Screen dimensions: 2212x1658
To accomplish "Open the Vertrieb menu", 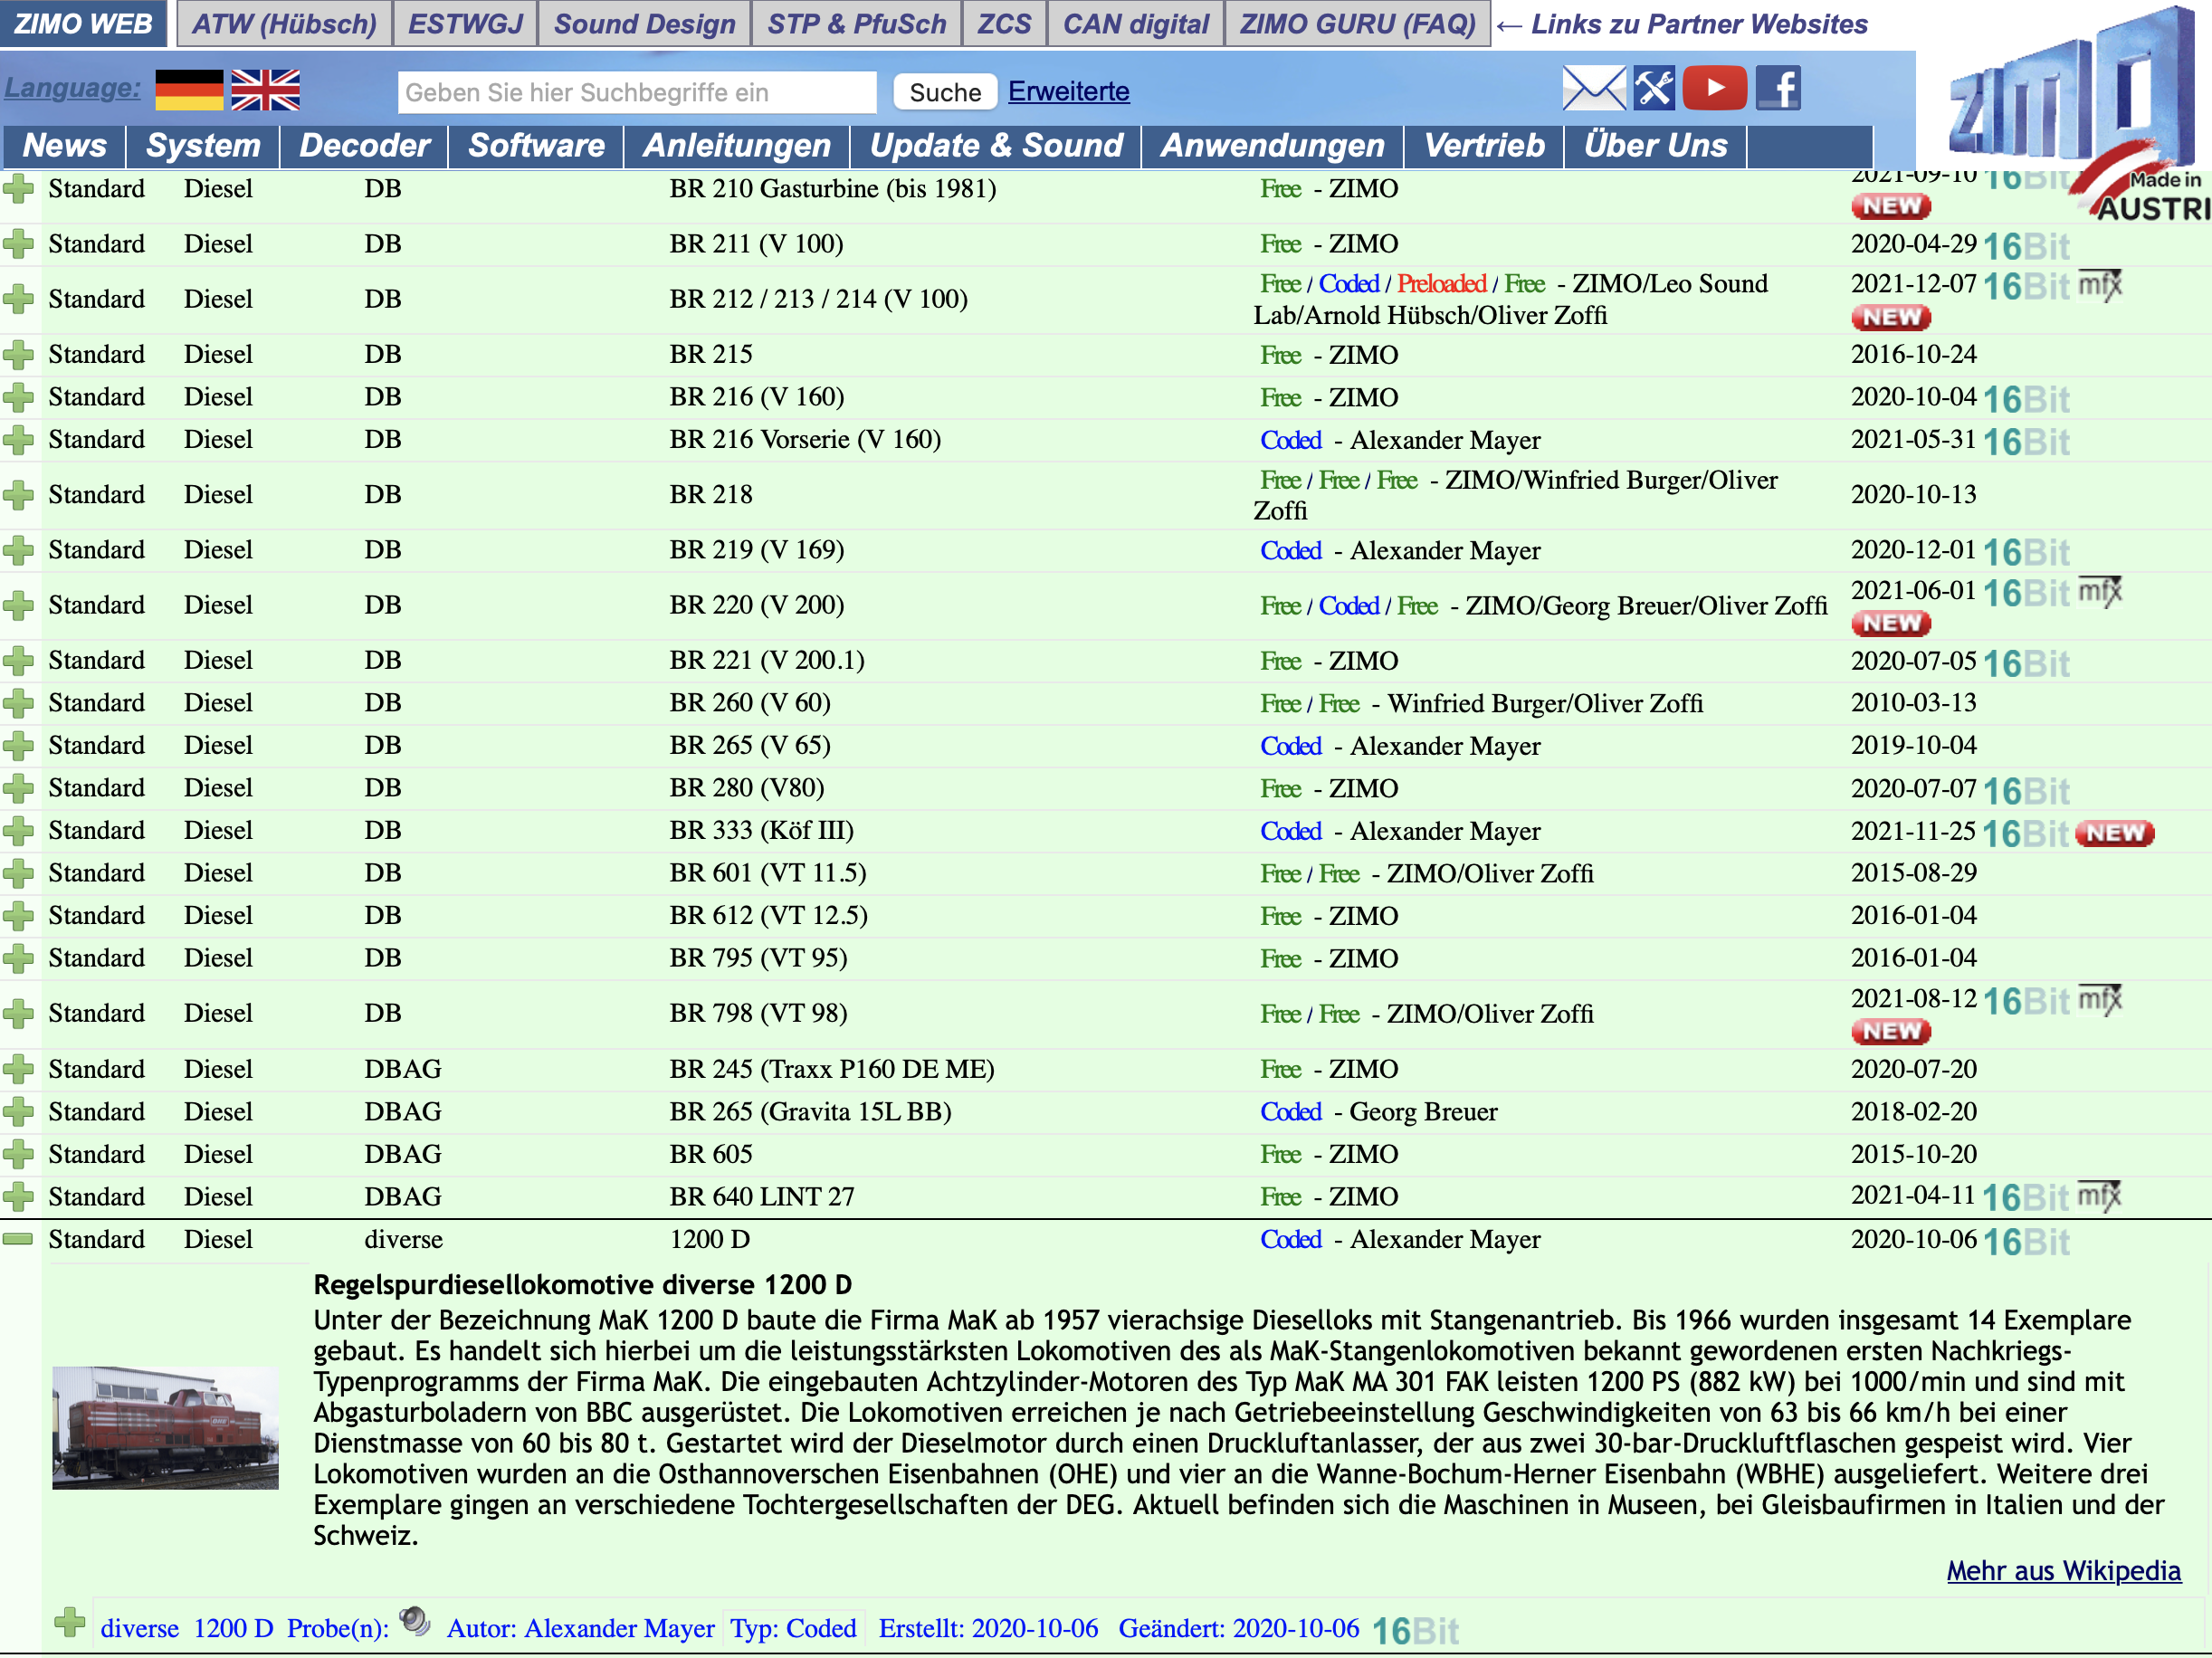I will tap(1484, 146).
